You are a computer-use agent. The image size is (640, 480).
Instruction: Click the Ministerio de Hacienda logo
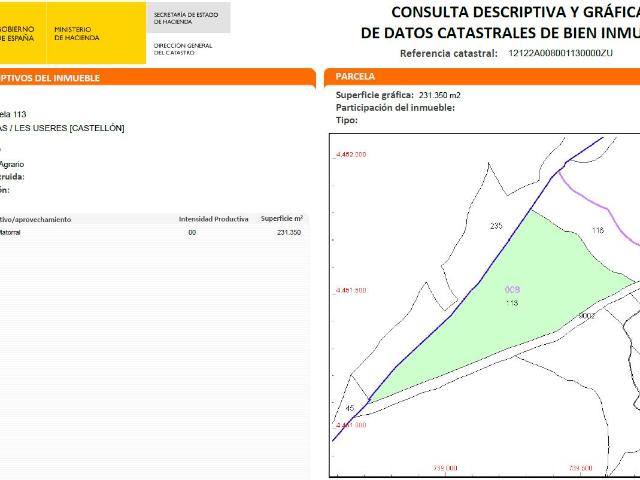click(96, 33)
